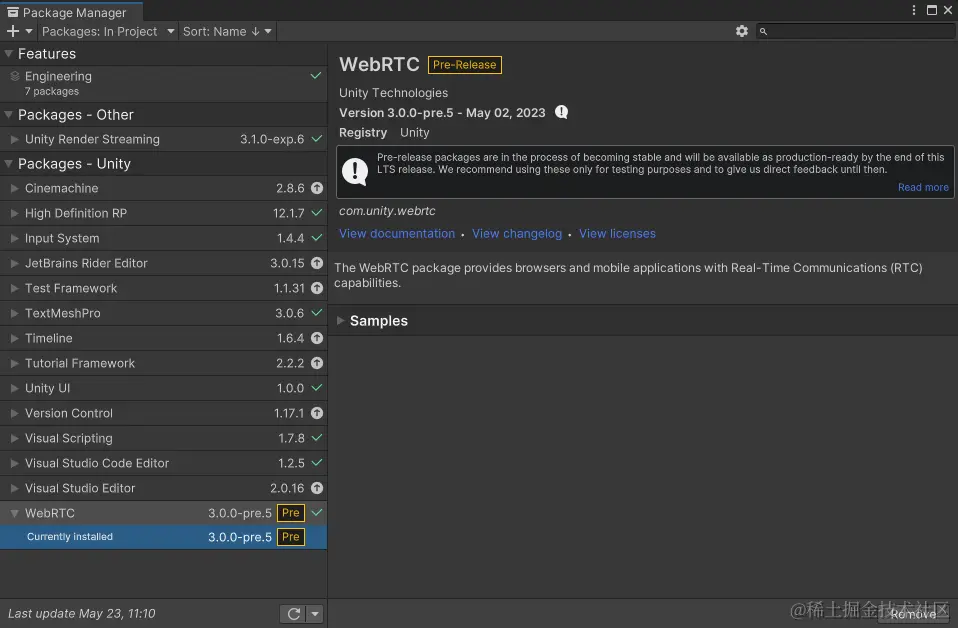Click the update arrow icon for Version Control
The image size is (958, 628).
click(316, 413)
